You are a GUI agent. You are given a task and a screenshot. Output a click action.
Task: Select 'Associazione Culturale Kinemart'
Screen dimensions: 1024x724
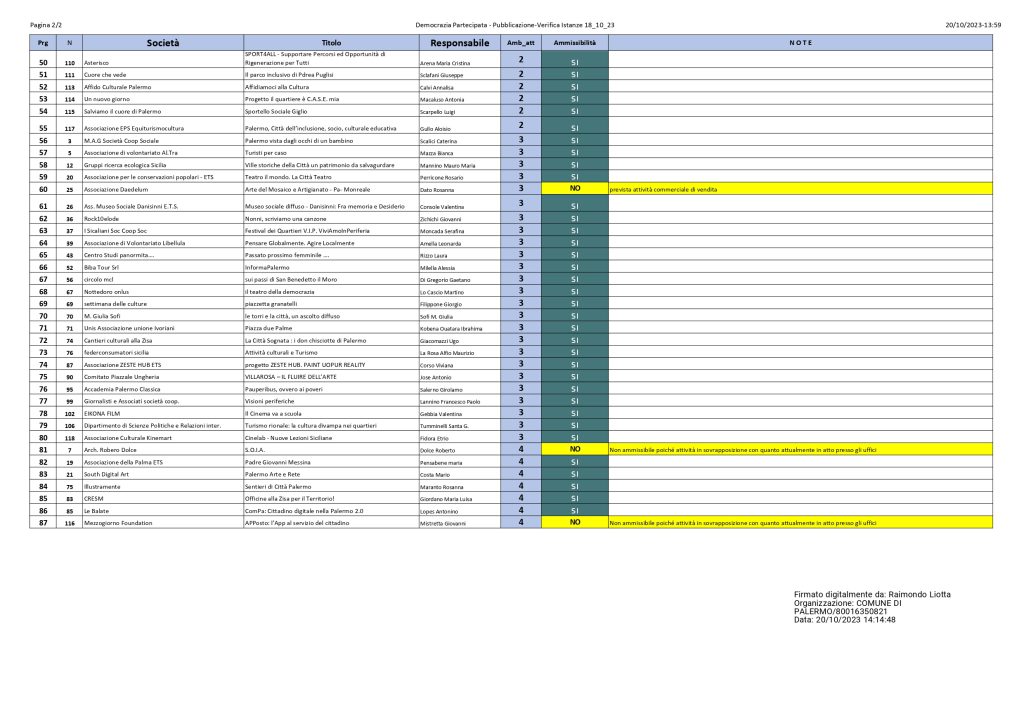(163, 438)
